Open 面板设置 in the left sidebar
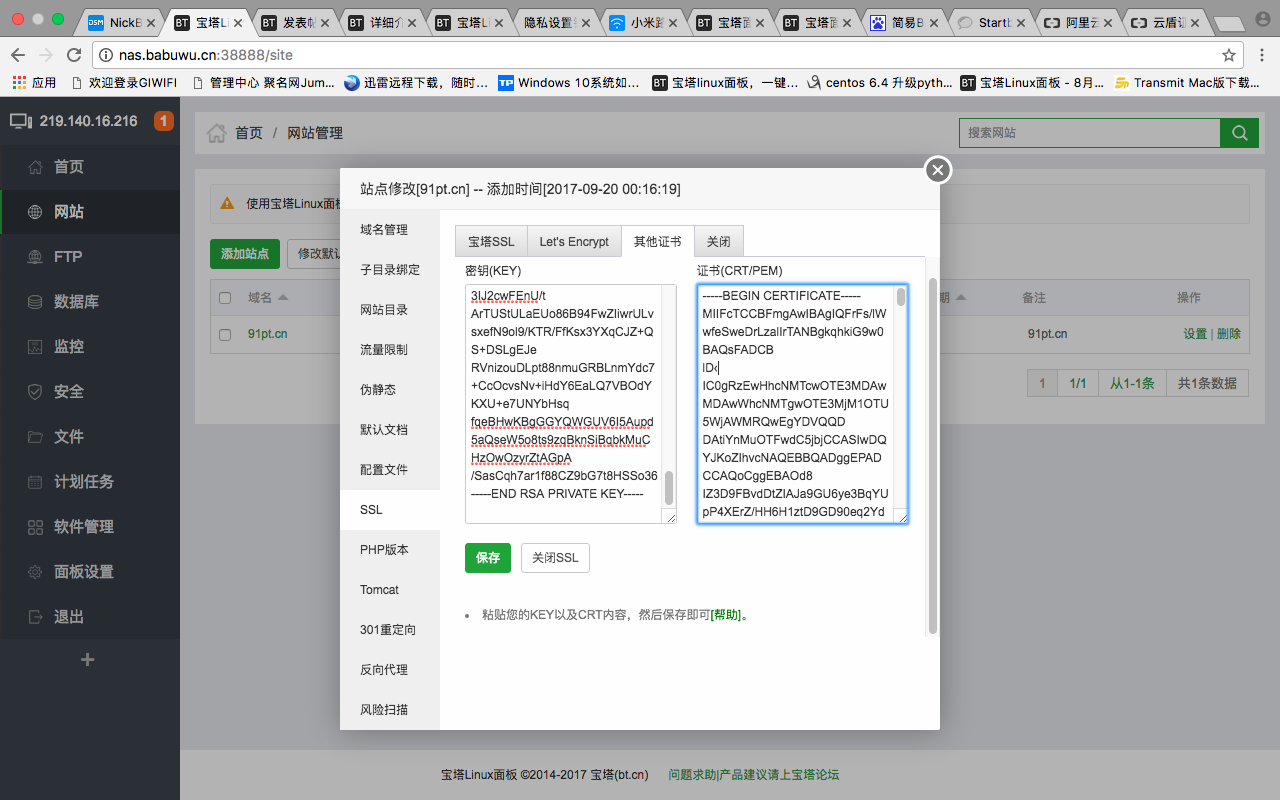 [90, 572]
